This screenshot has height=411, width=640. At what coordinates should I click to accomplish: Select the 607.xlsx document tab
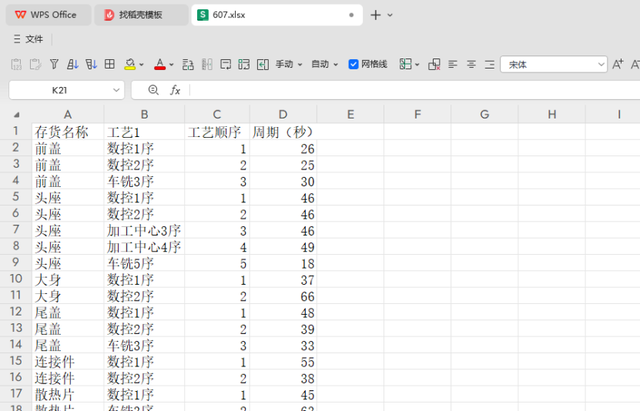(x=277, y=15)
